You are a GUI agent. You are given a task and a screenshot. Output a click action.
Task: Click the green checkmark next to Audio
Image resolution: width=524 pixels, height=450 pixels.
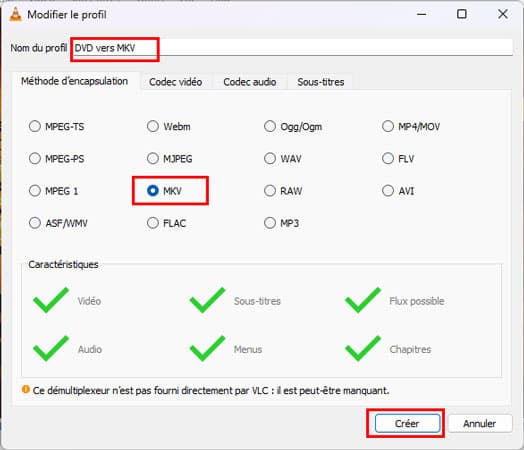click(x=51, y=348)
